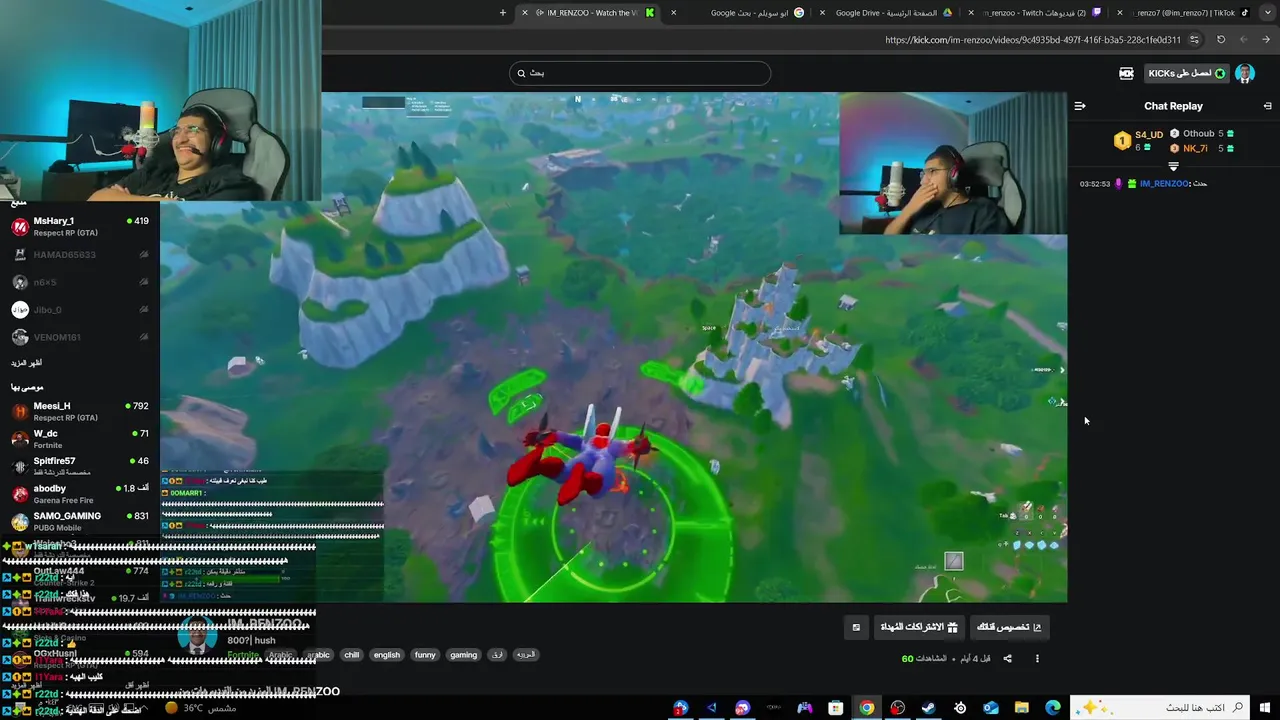Open Spitfire57 channel in sidebar

click(x=80, y=467)
